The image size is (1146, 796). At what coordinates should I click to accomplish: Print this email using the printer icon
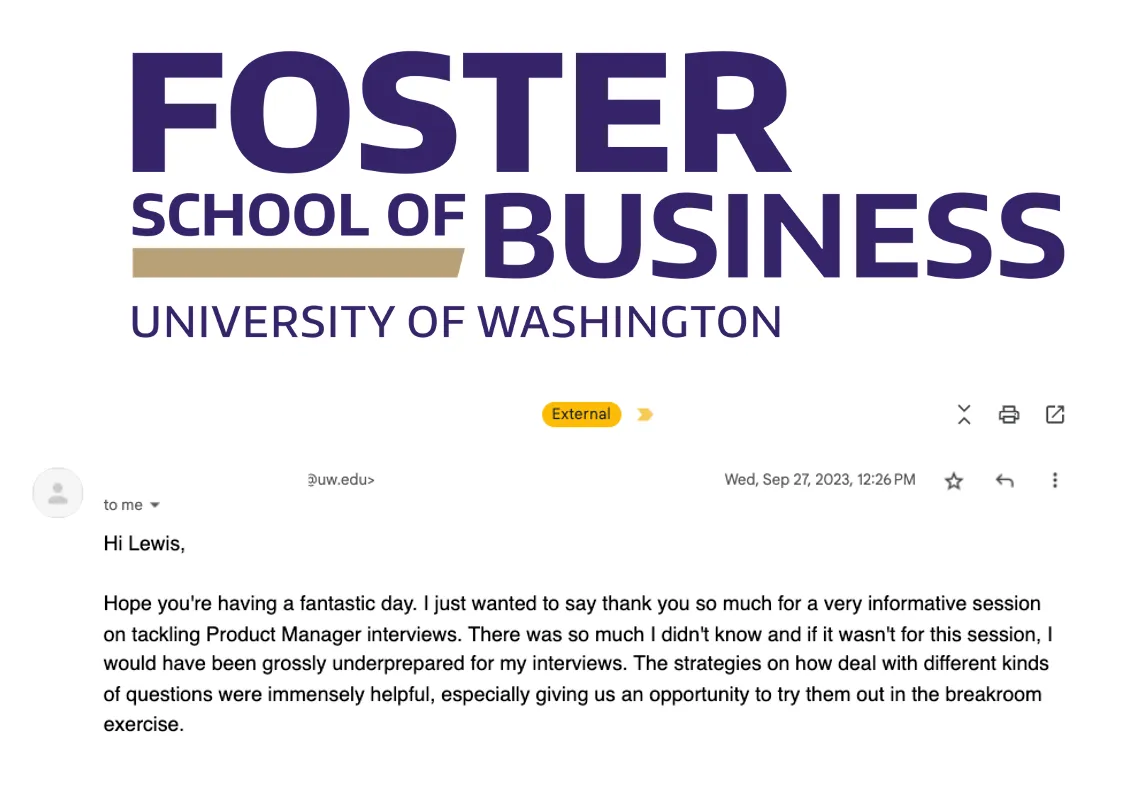click(x=1009, y=414)
